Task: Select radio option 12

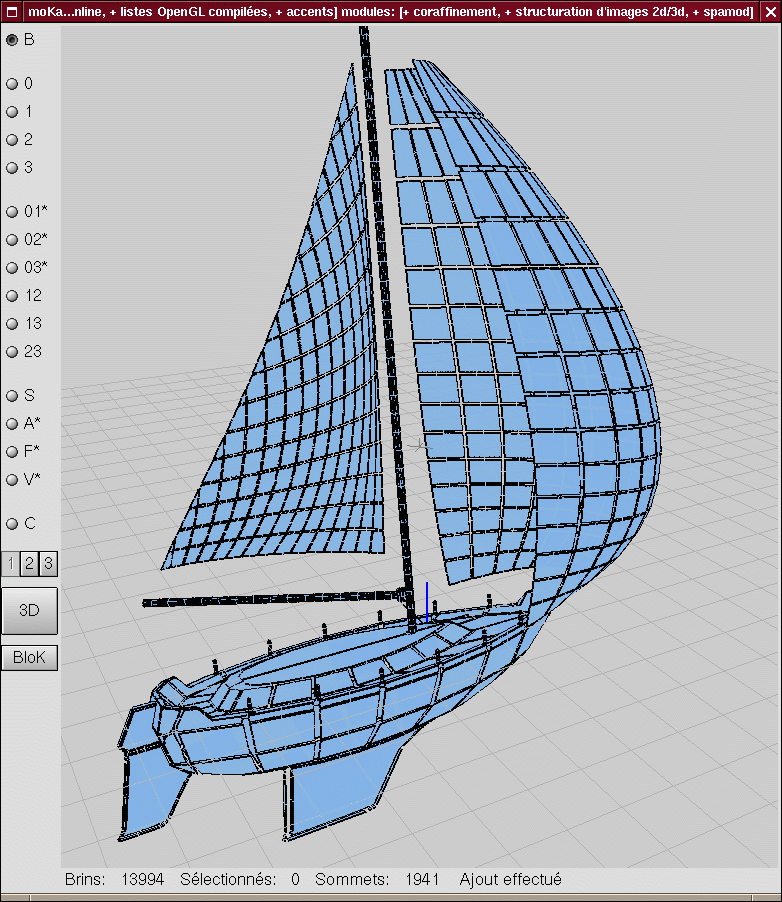Action: pos(13,296)
